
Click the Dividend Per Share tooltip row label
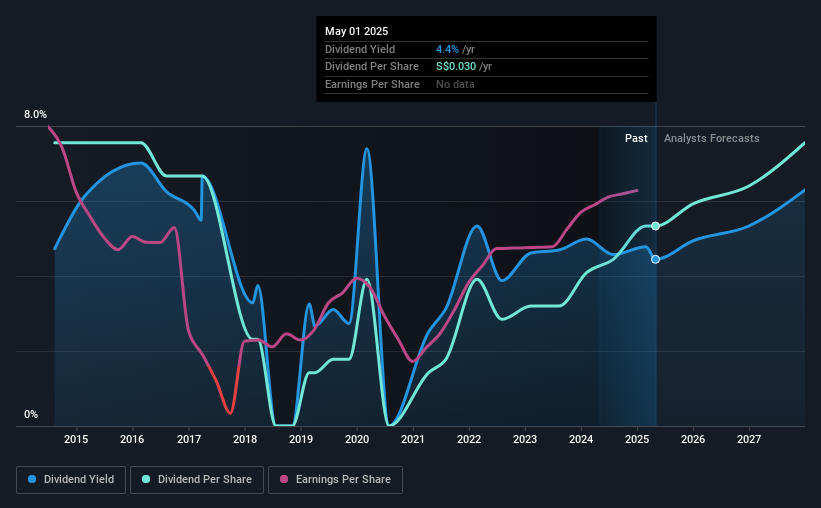point(372,67)
